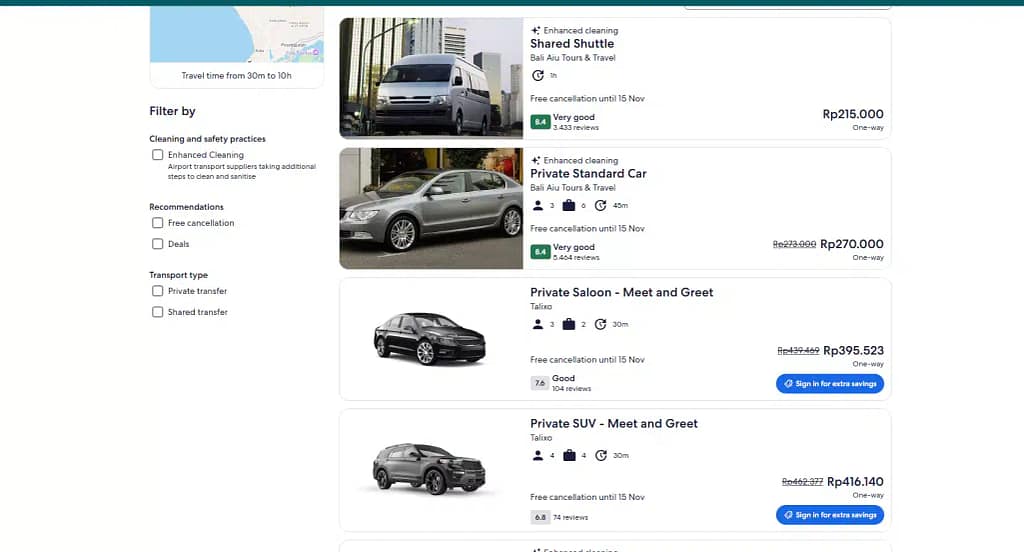
Task: Click Sign in for extra savings on Private SUV
Action: click(829, 515)
